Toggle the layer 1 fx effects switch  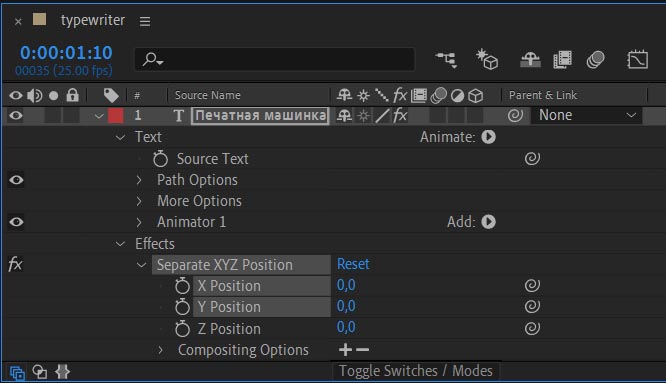[x=400, y=115]
